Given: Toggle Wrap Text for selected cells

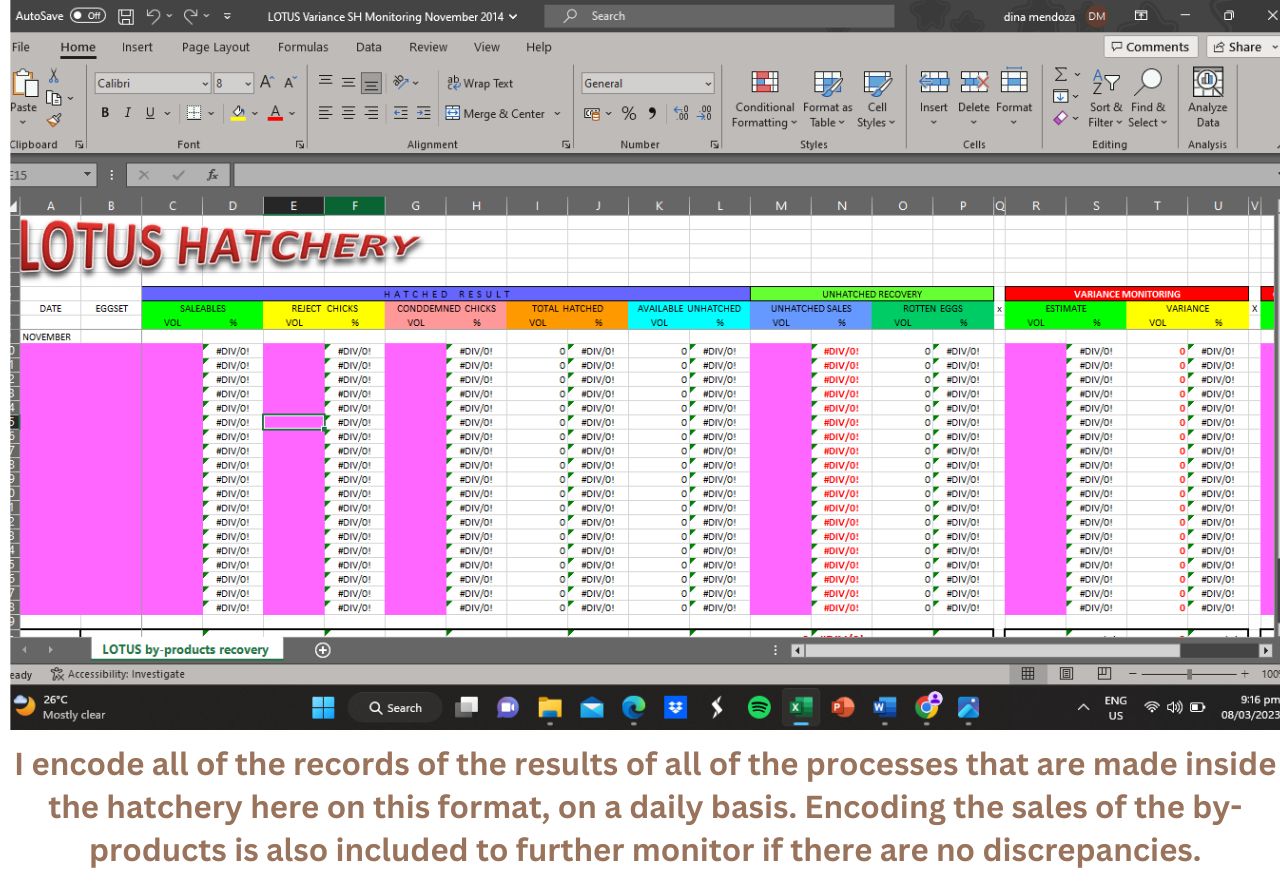Looking at the screenshot, I should (x=479, y=83).
